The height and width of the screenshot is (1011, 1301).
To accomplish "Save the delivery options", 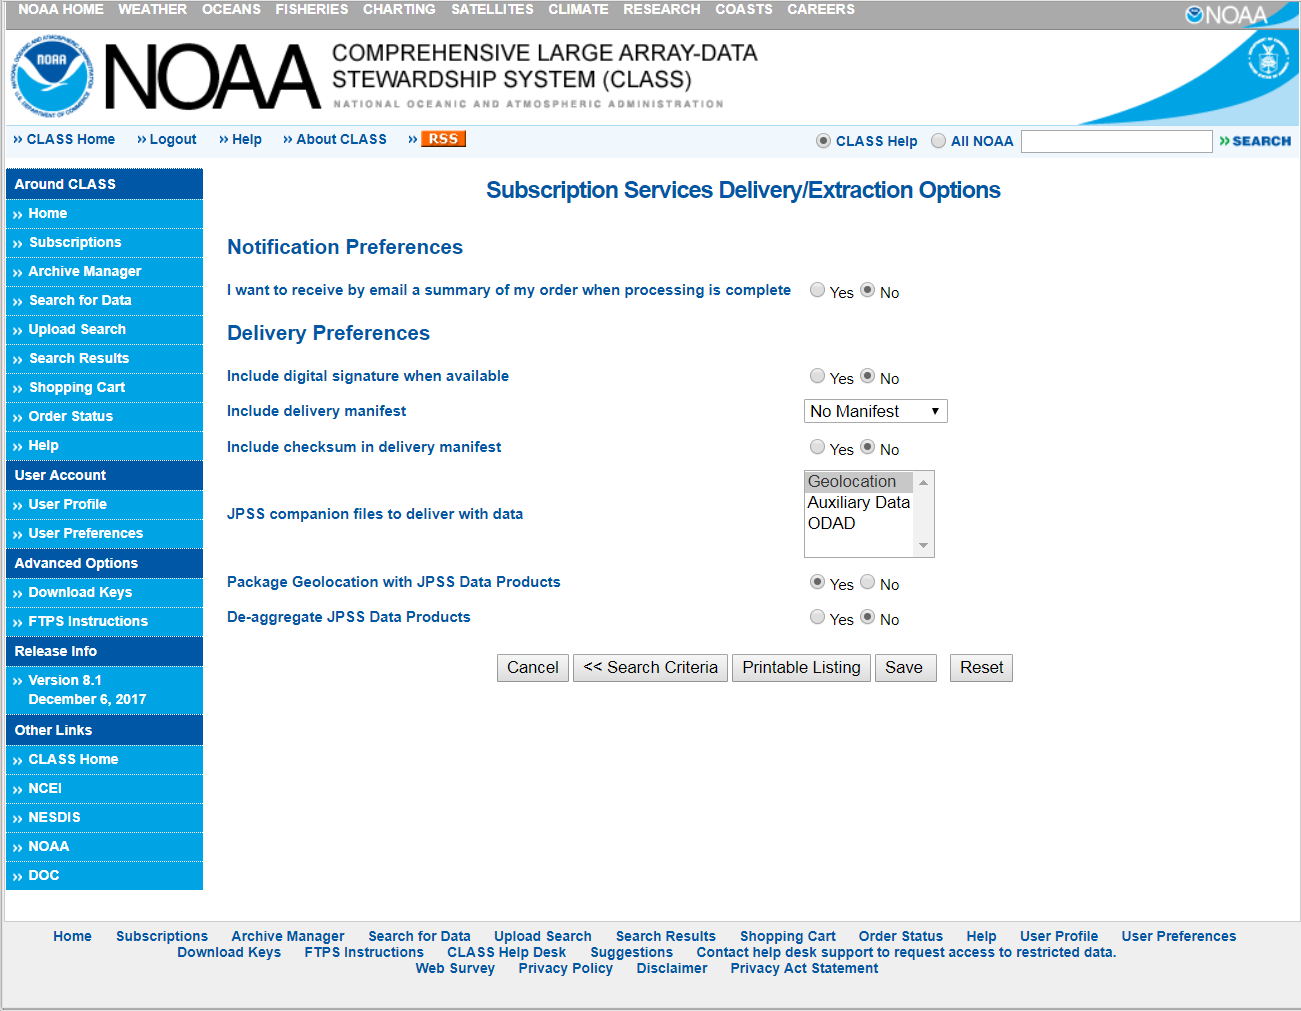I will tap(905, 668).
